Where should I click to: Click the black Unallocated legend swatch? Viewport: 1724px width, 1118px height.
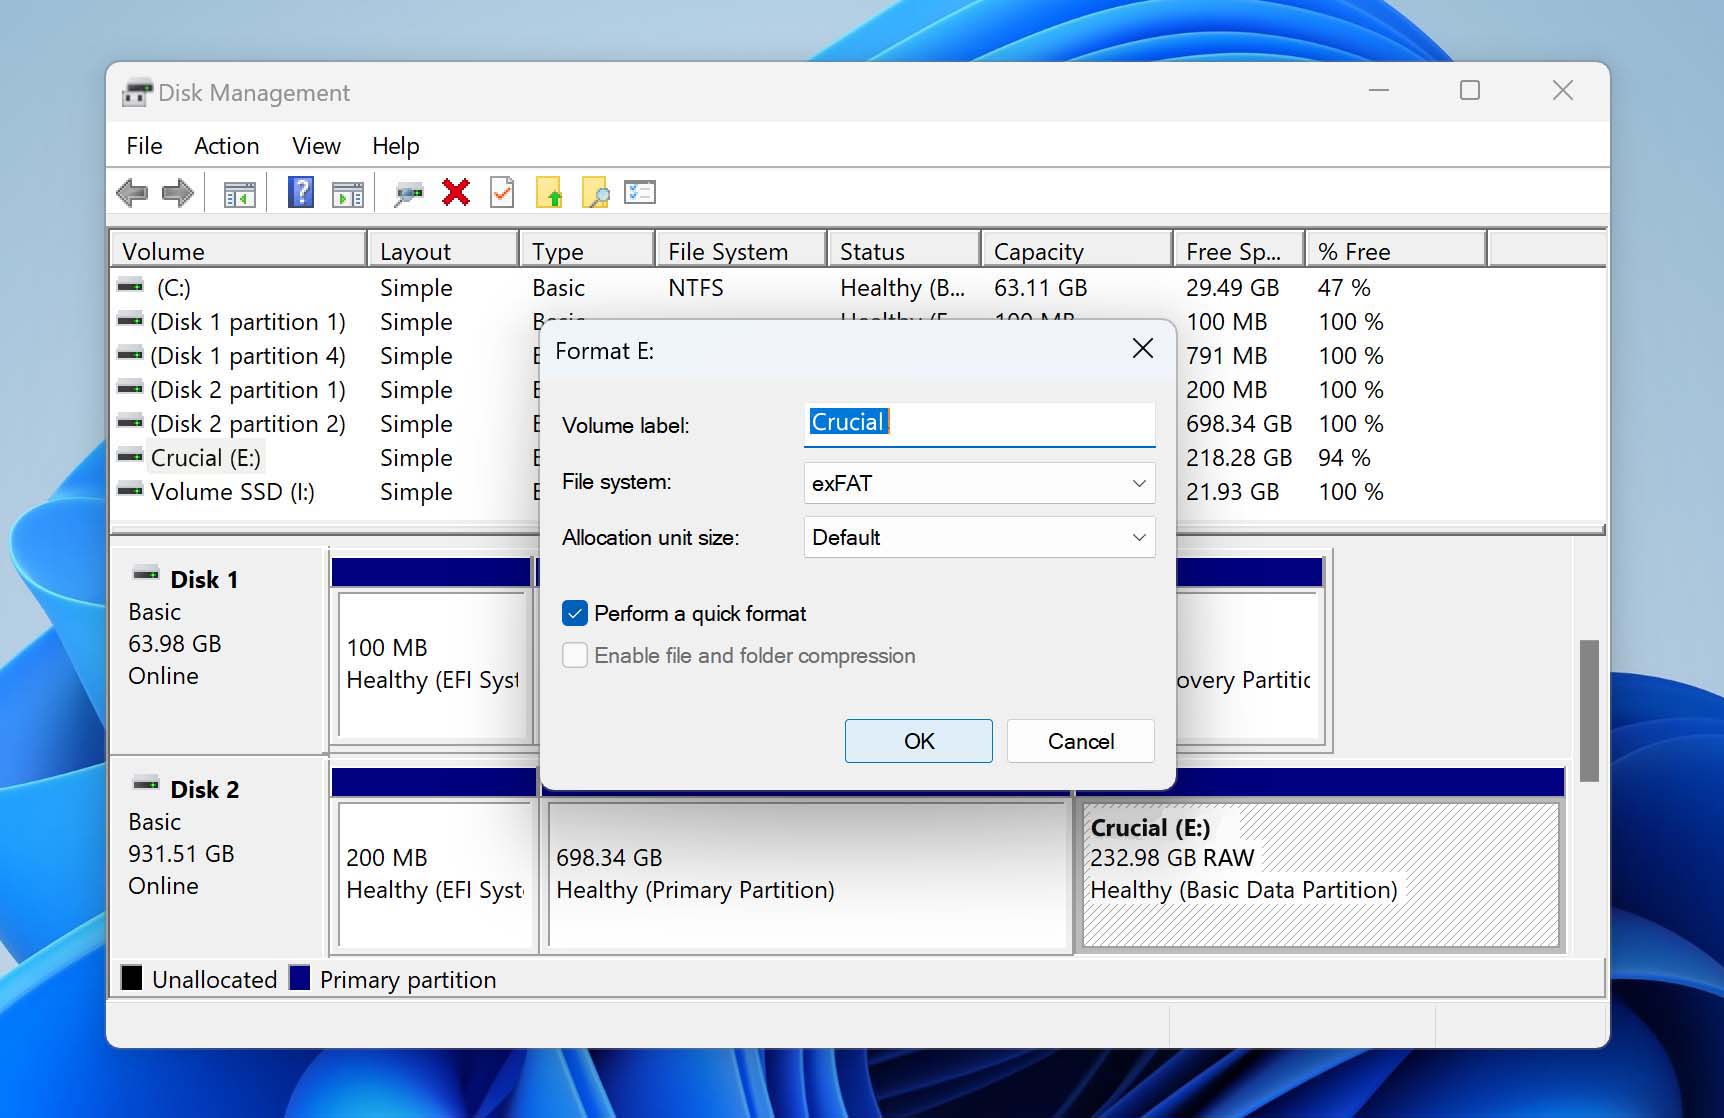tap(131, 977)
